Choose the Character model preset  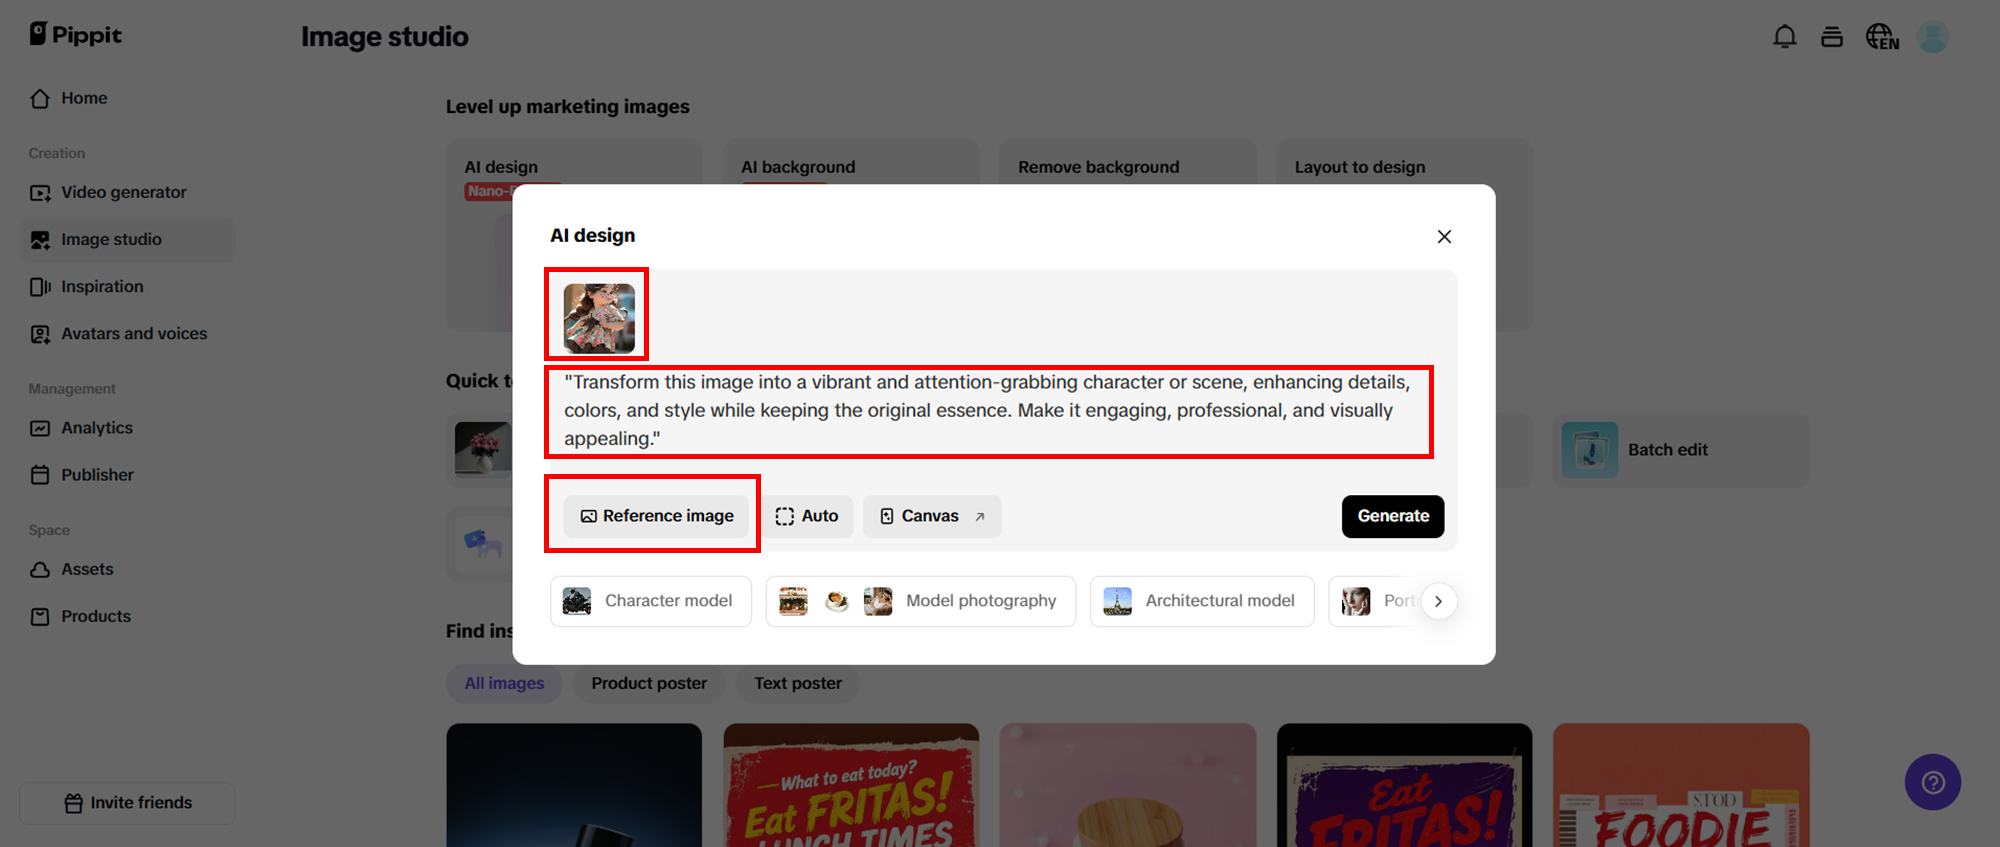[x=650, y=601]
